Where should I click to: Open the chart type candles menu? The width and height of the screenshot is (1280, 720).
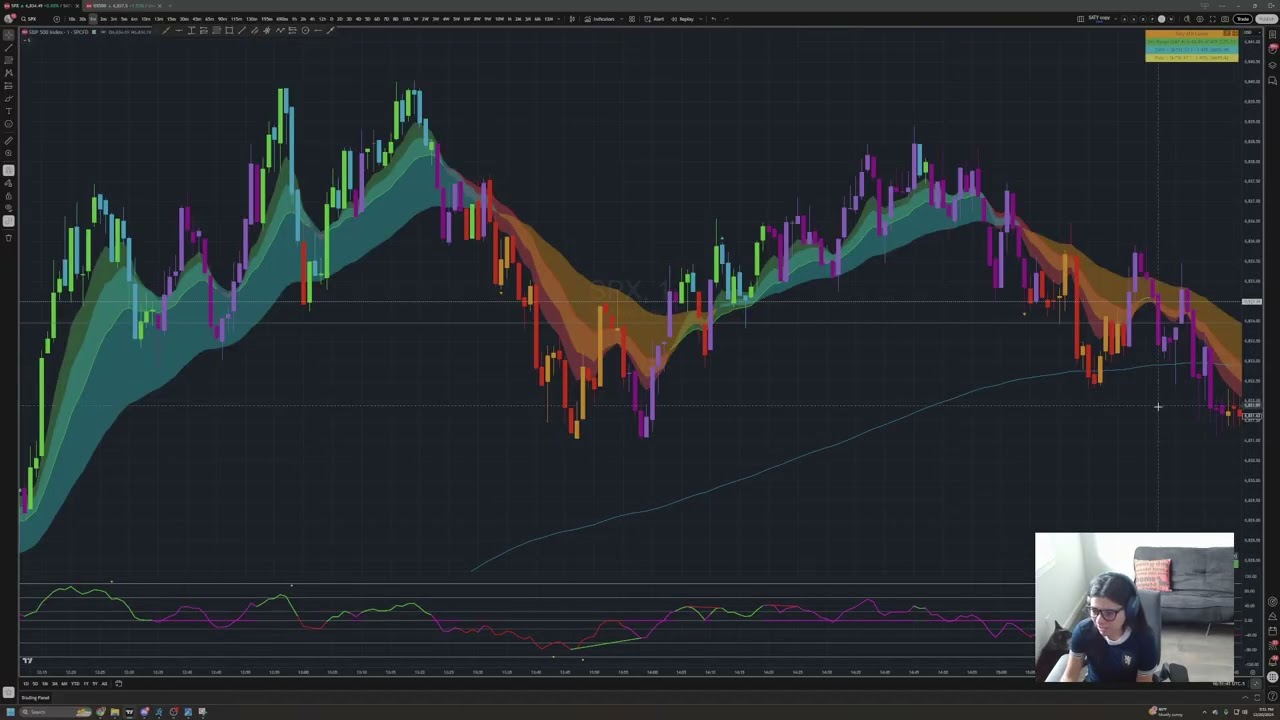(572, 19)
